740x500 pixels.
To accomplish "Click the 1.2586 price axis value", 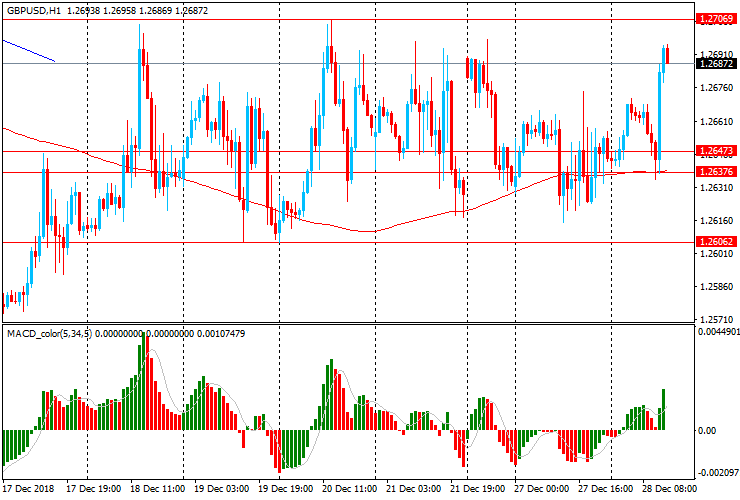I will pyautogui.click(x=714, y=287).
